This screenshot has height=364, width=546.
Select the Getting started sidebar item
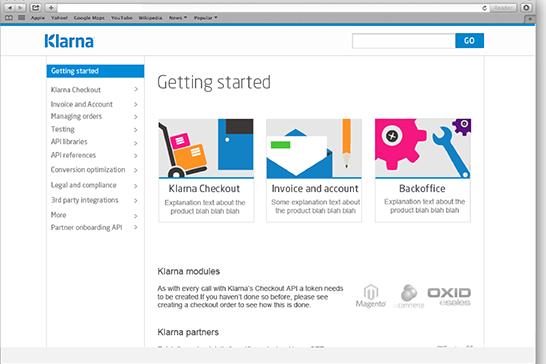95,71
